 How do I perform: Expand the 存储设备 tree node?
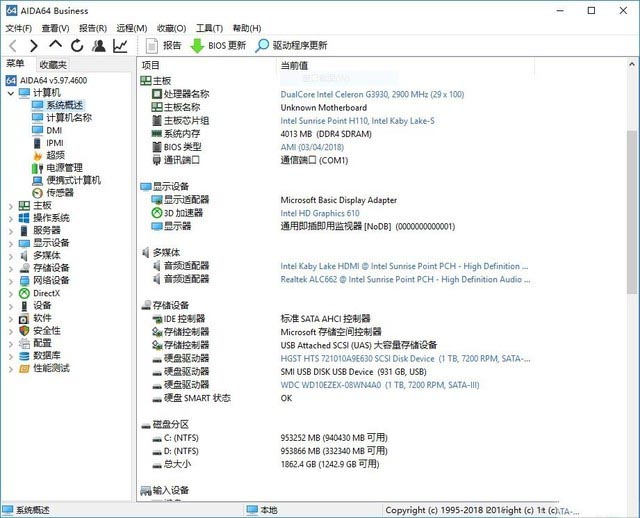11,269
